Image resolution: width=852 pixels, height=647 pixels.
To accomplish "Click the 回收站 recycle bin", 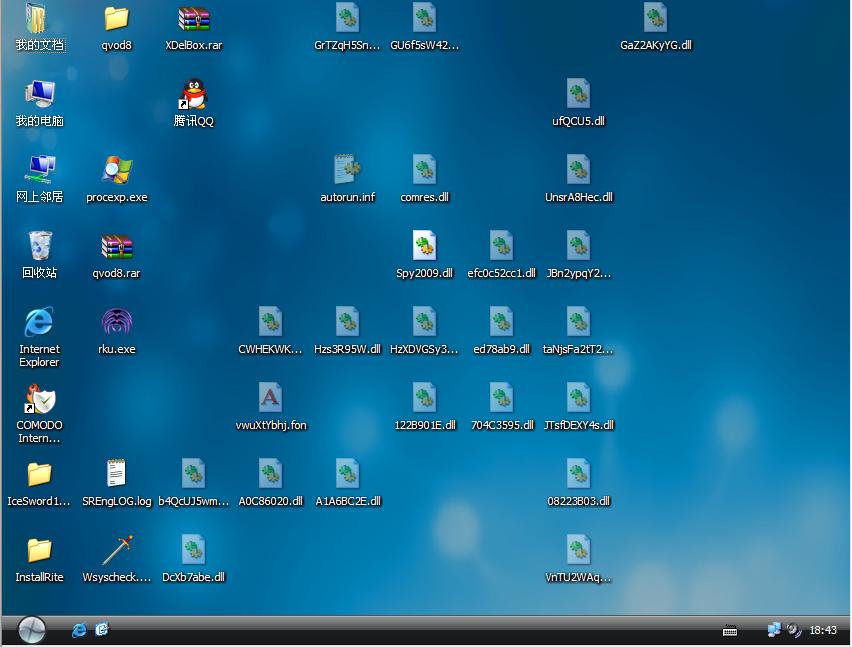I will point(39,248).
